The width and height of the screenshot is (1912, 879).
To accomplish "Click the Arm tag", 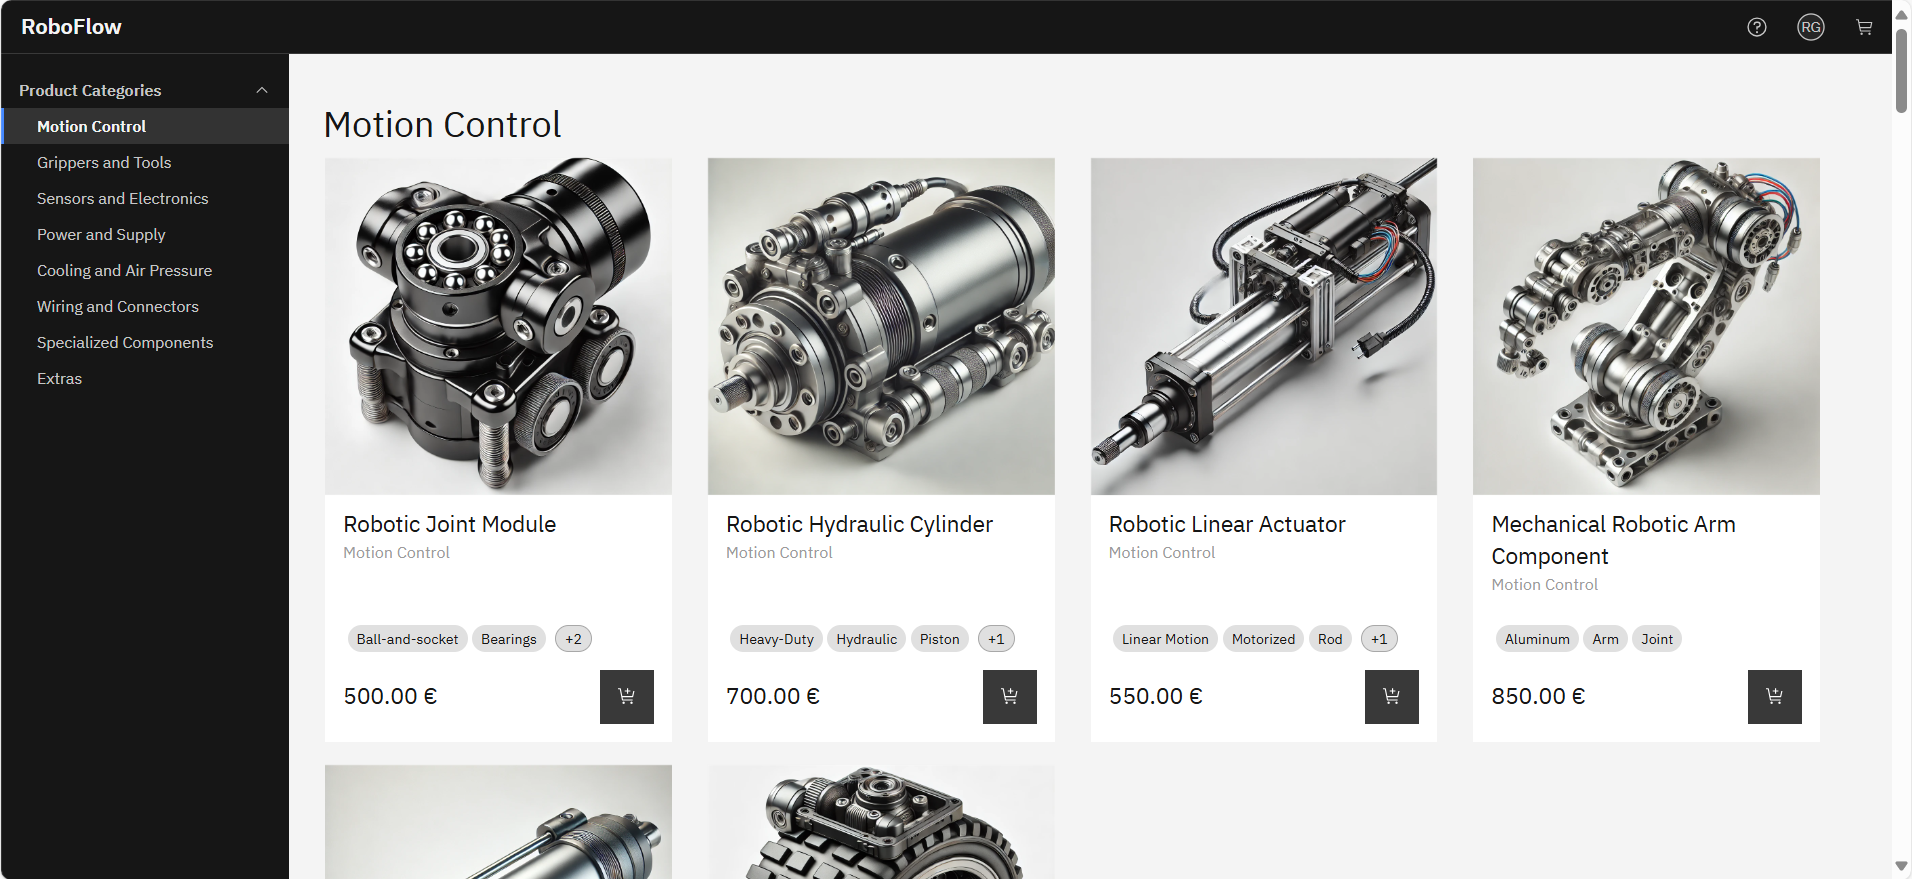I will (x=1606, y=639).
